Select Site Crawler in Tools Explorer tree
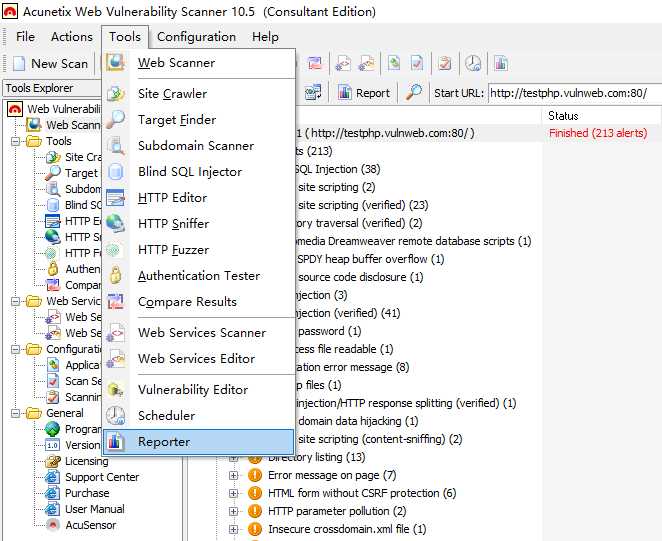 [73, 157]
